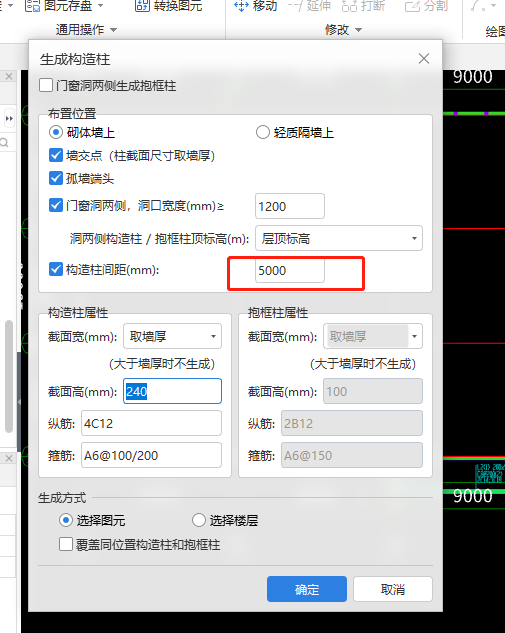The height and width of the screenshot is (633, 505).
Task: Select the 选择图元 radio option
Action: (x=66, y=520)
